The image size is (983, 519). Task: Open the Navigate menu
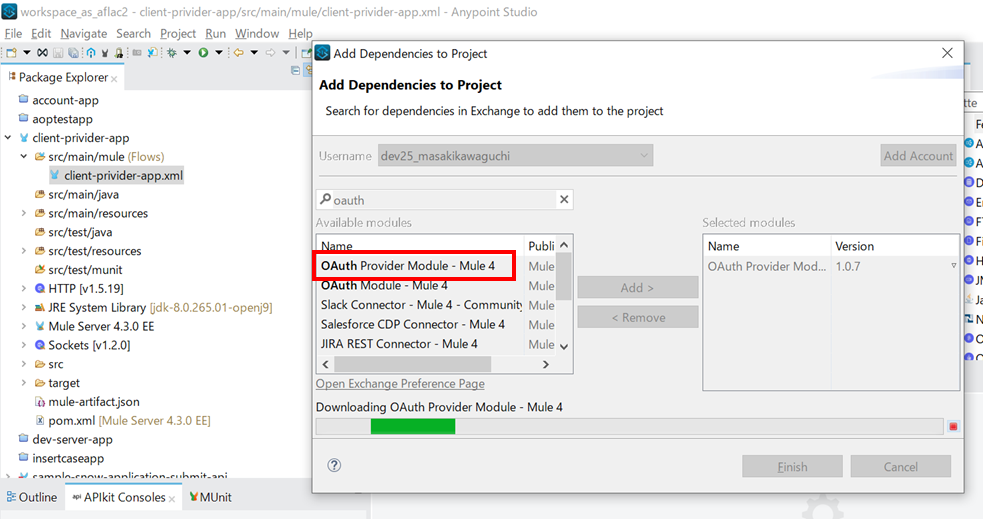click(x=83, y=33)
